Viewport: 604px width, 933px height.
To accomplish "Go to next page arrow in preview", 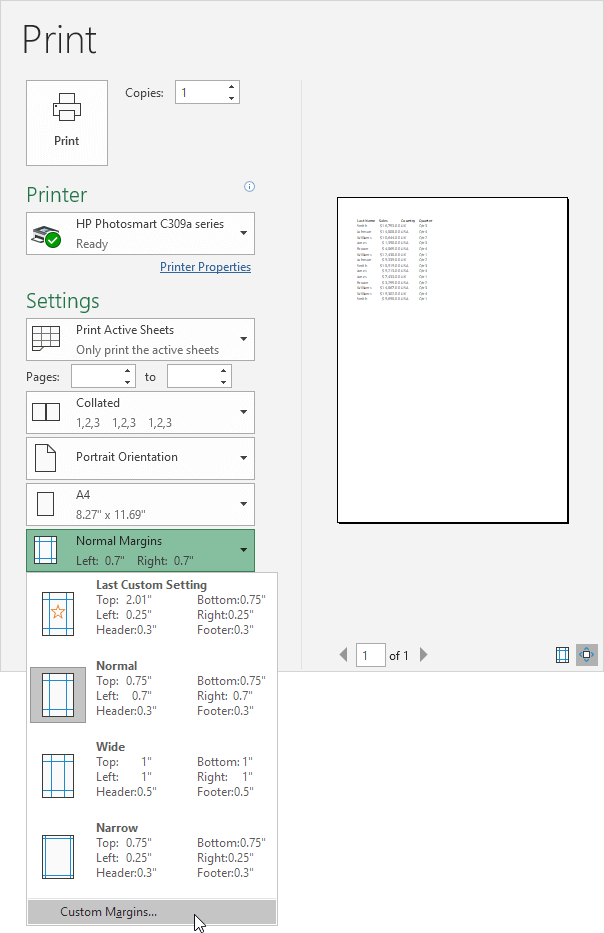I will [424, 655].
